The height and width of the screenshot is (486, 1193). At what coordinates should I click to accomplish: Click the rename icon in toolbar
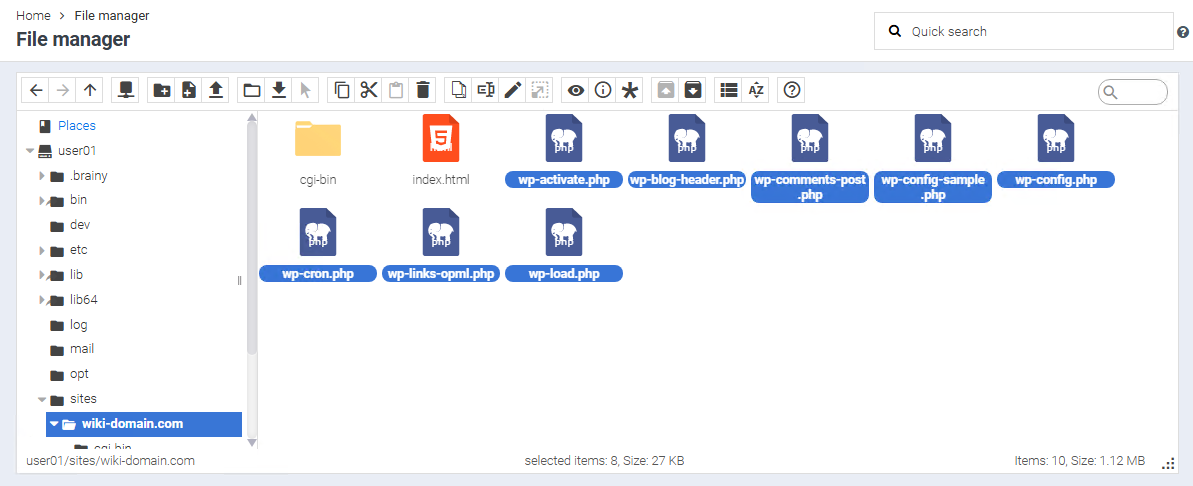(486, 91)
